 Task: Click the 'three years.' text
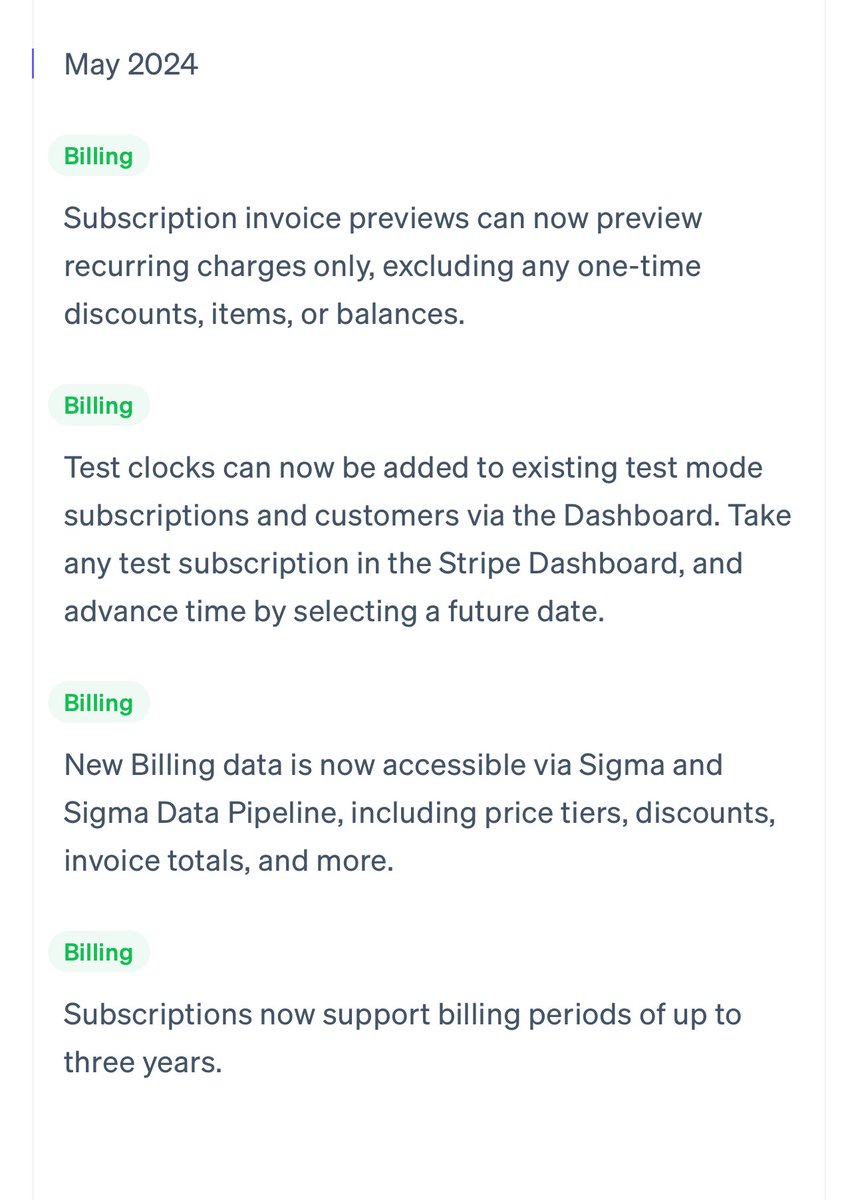pyautogui.click(x=142, y=1062)
